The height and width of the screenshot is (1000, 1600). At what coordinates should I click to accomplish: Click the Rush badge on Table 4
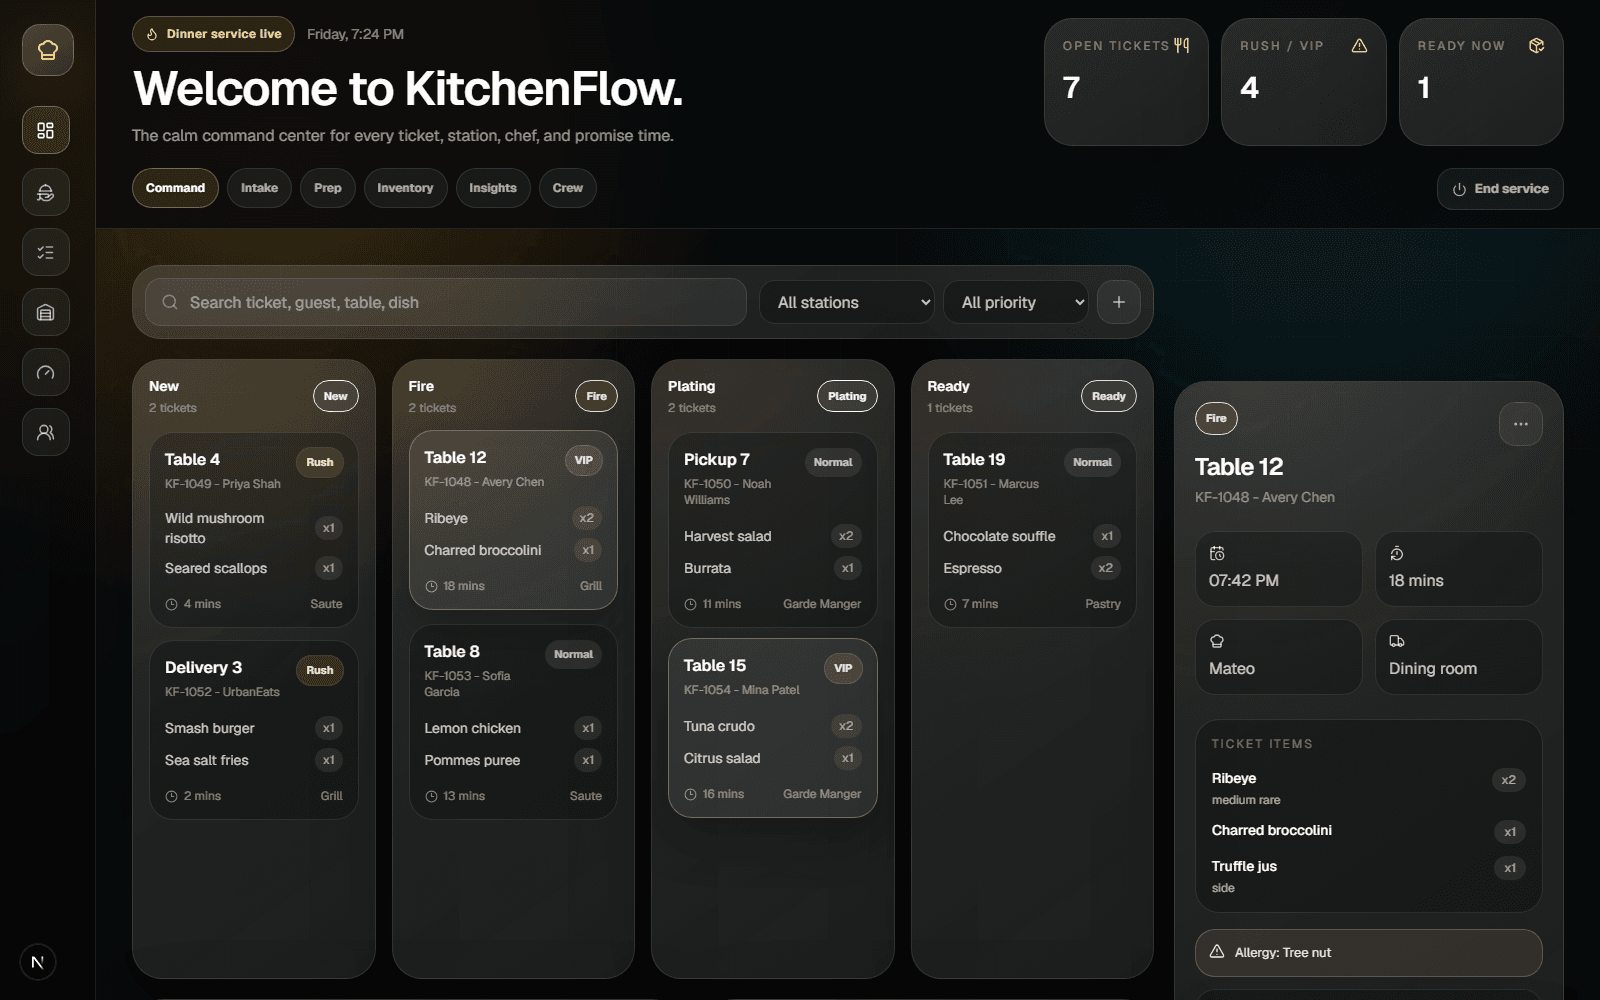(320, 462)
